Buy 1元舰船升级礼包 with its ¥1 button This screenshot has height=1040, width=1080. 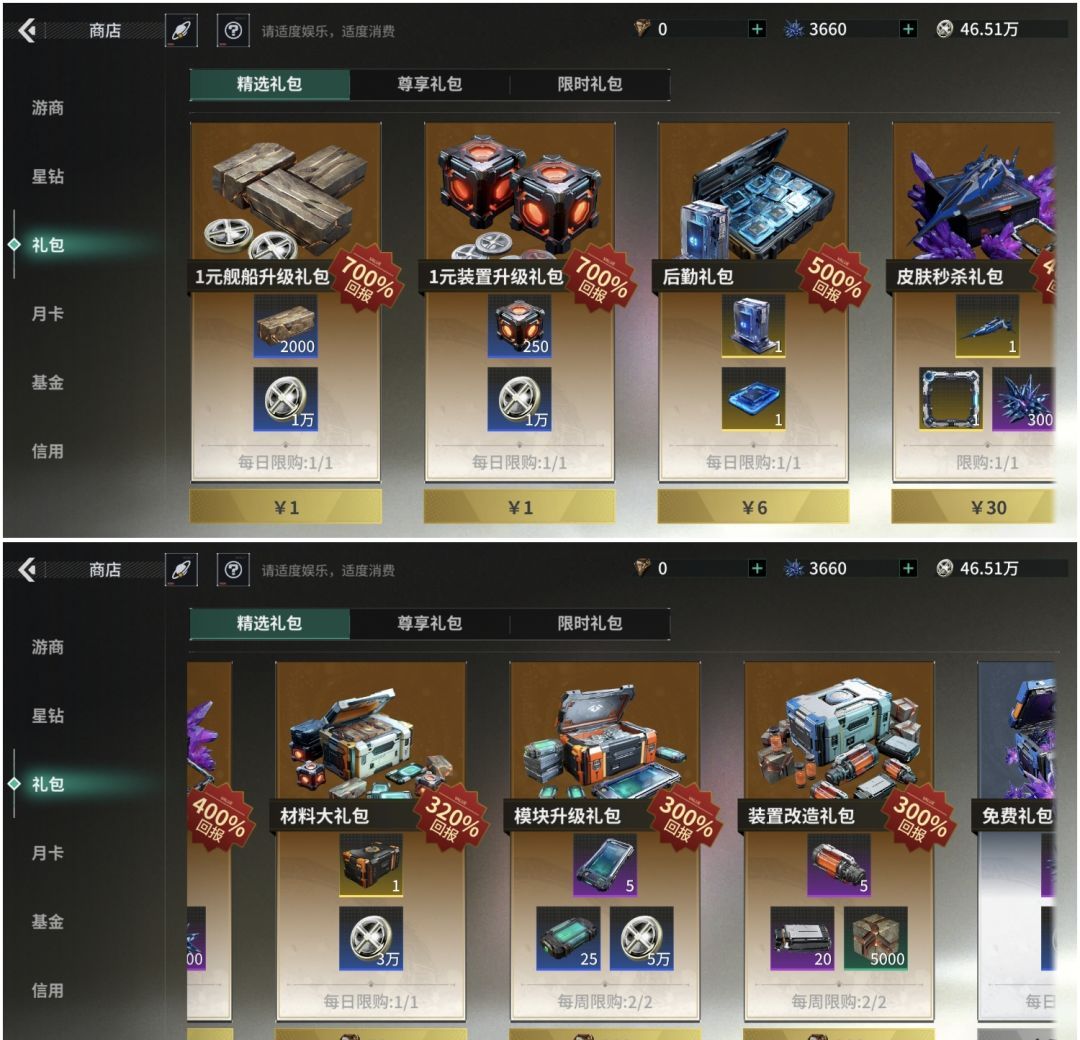pos(285,508)
